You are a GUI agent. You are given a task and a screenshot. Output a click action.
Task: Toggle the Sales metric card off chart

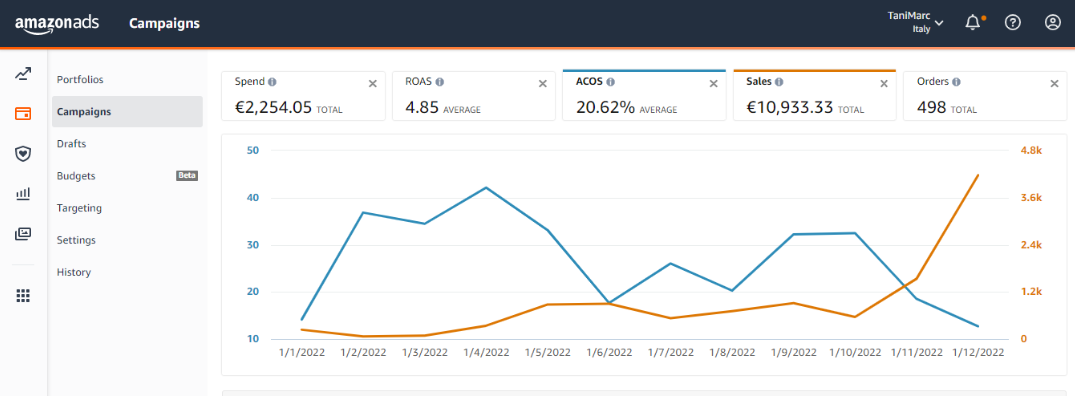tap(814, 95)
